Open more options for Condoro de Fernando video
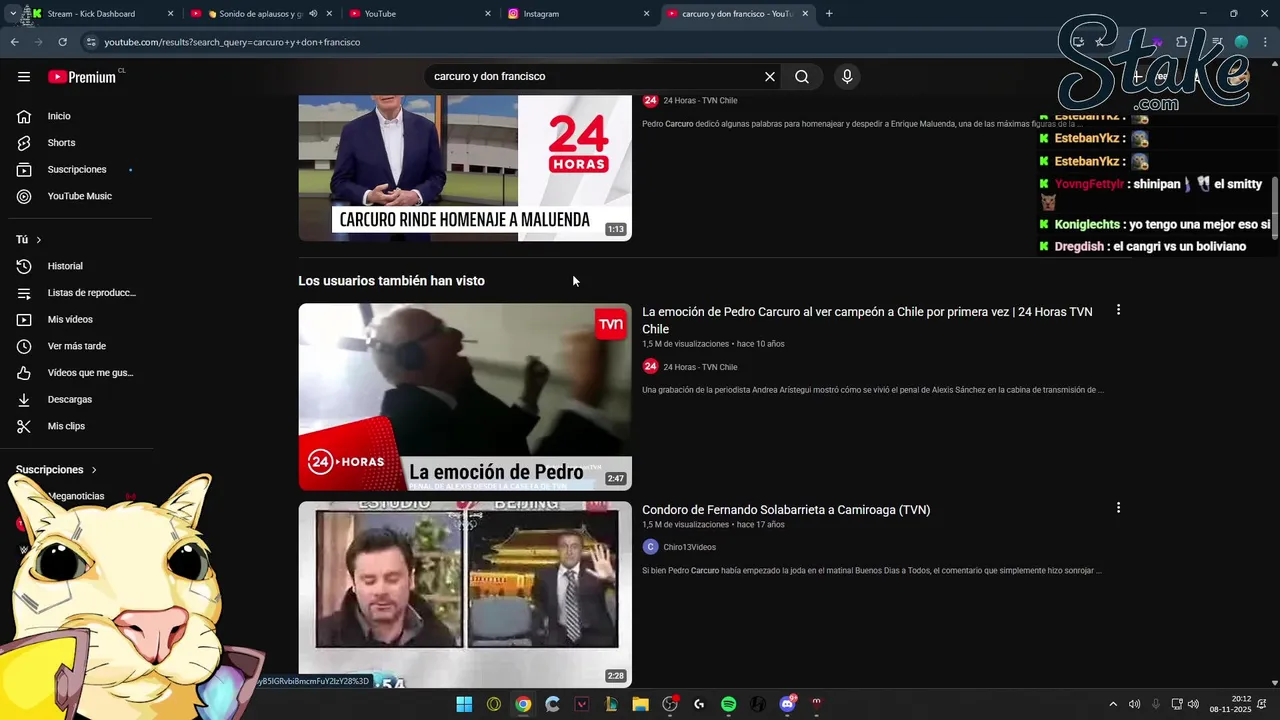The width and height of the screenshot is (1280, 720). [1118, 508]
